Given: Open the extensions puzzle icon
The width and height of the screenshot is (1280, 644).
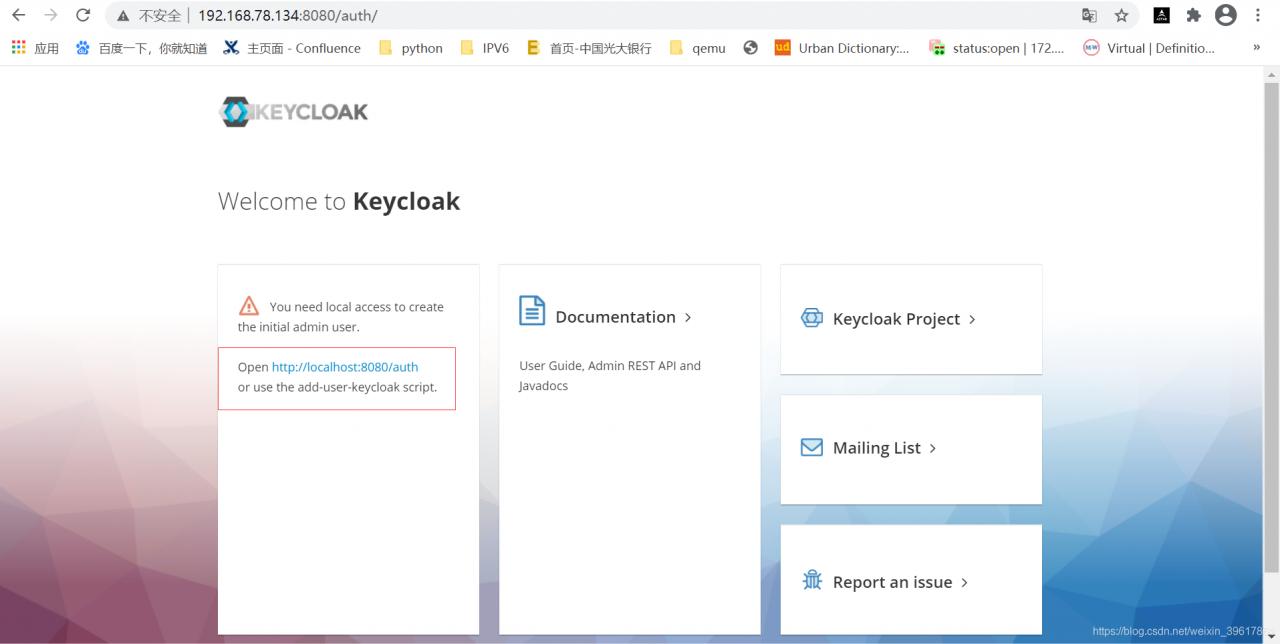Looking at the screenshot, I should [x=1193, y=15].
